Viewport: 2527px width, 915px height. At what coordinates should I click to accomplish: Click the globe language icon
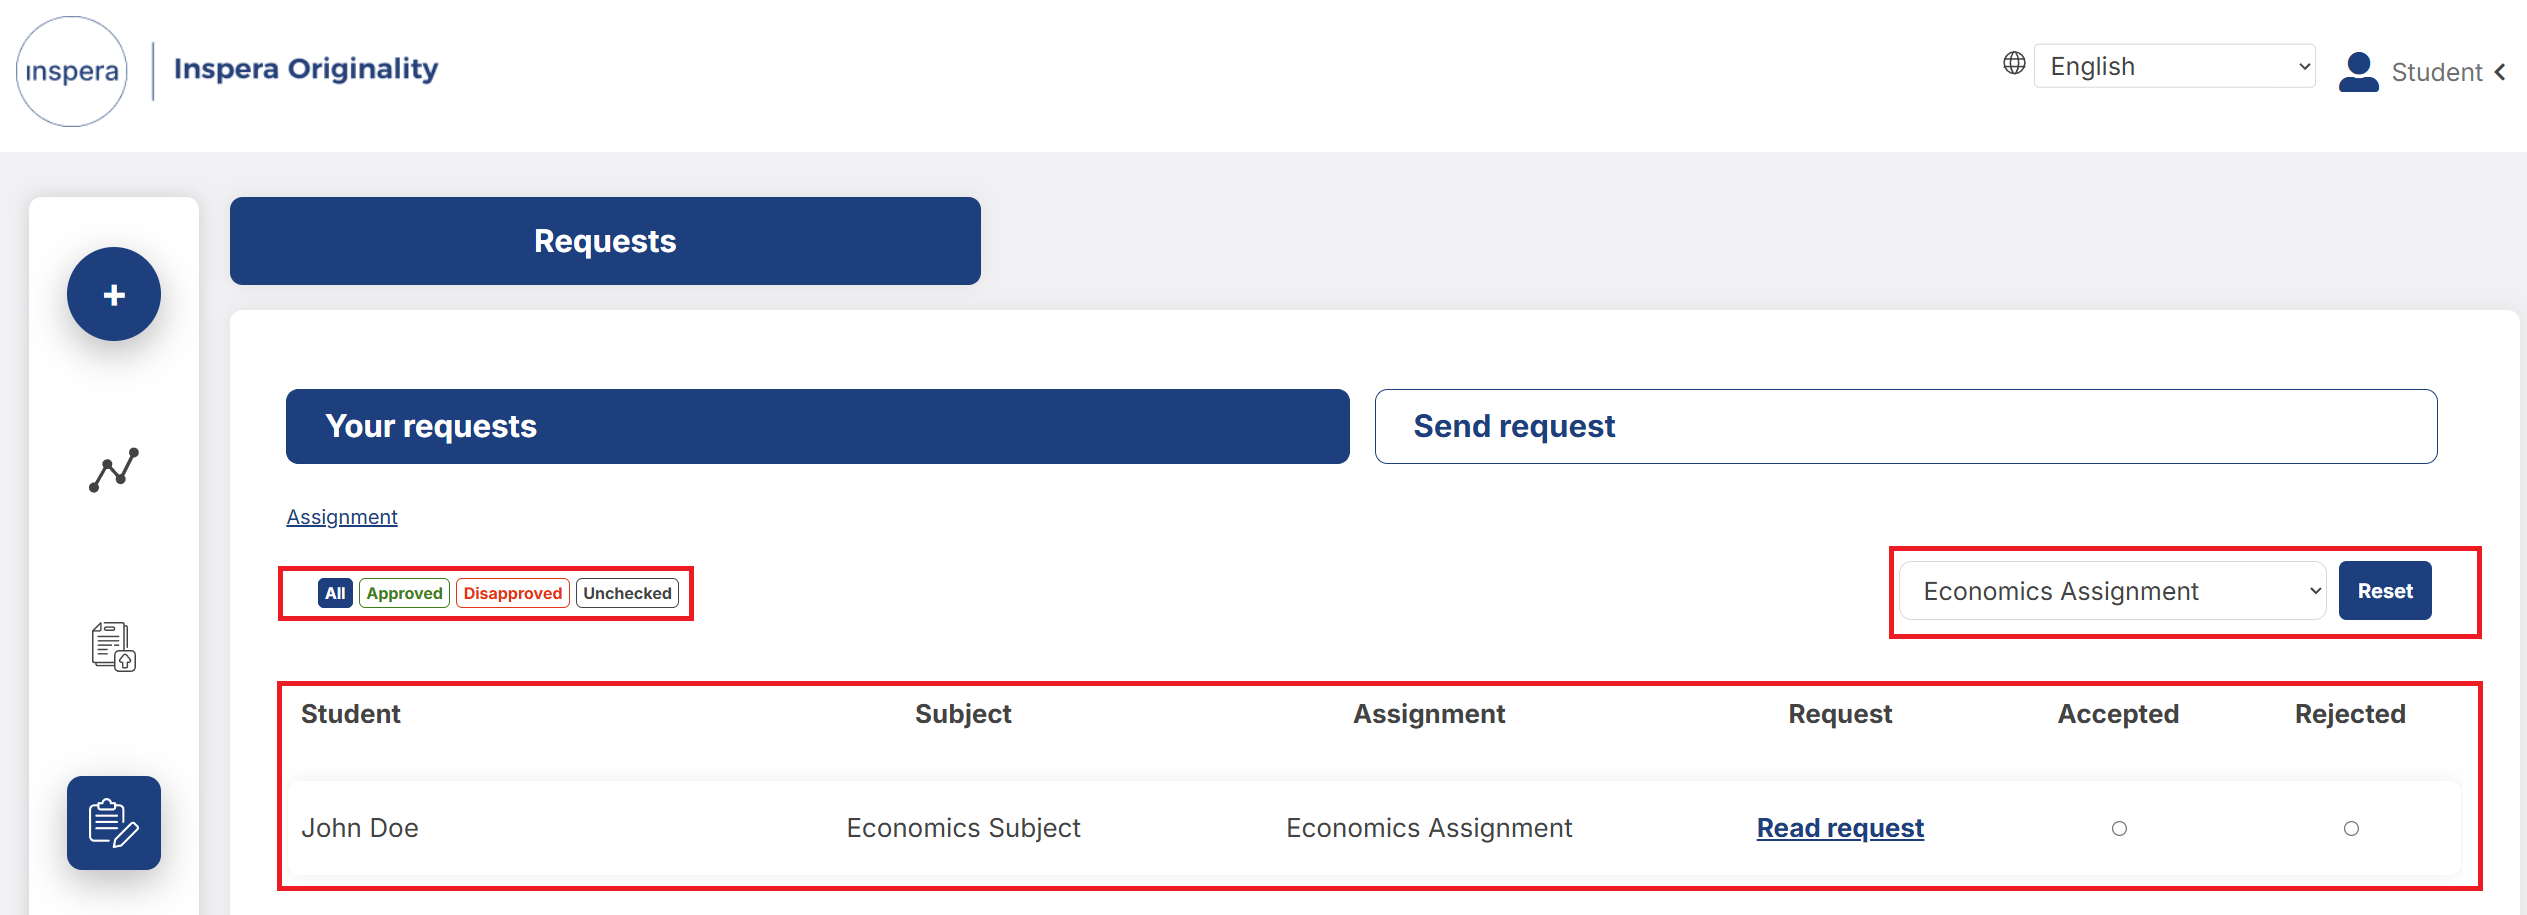2014,64
